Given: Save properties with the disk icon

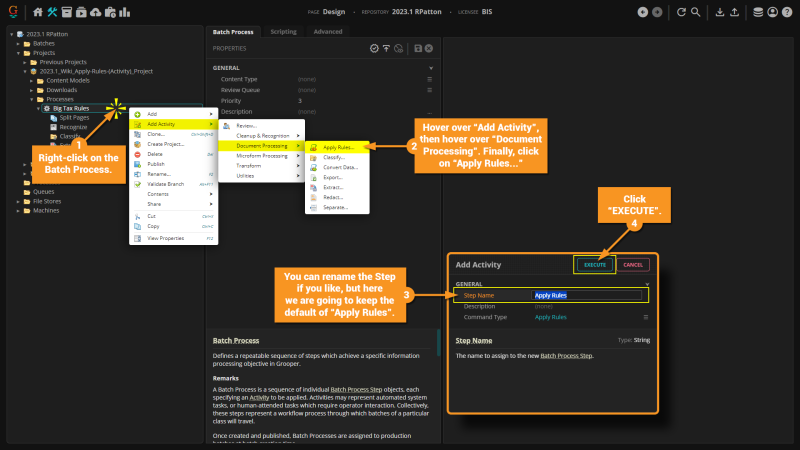Looking at the screenshot, I should 418,48.
